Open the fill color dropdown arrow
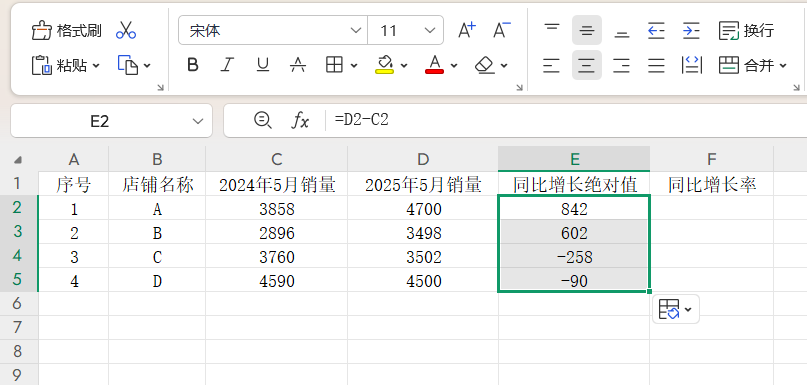Screen dimensions: 807x385 pyautogui.click(x=404, y=65)
